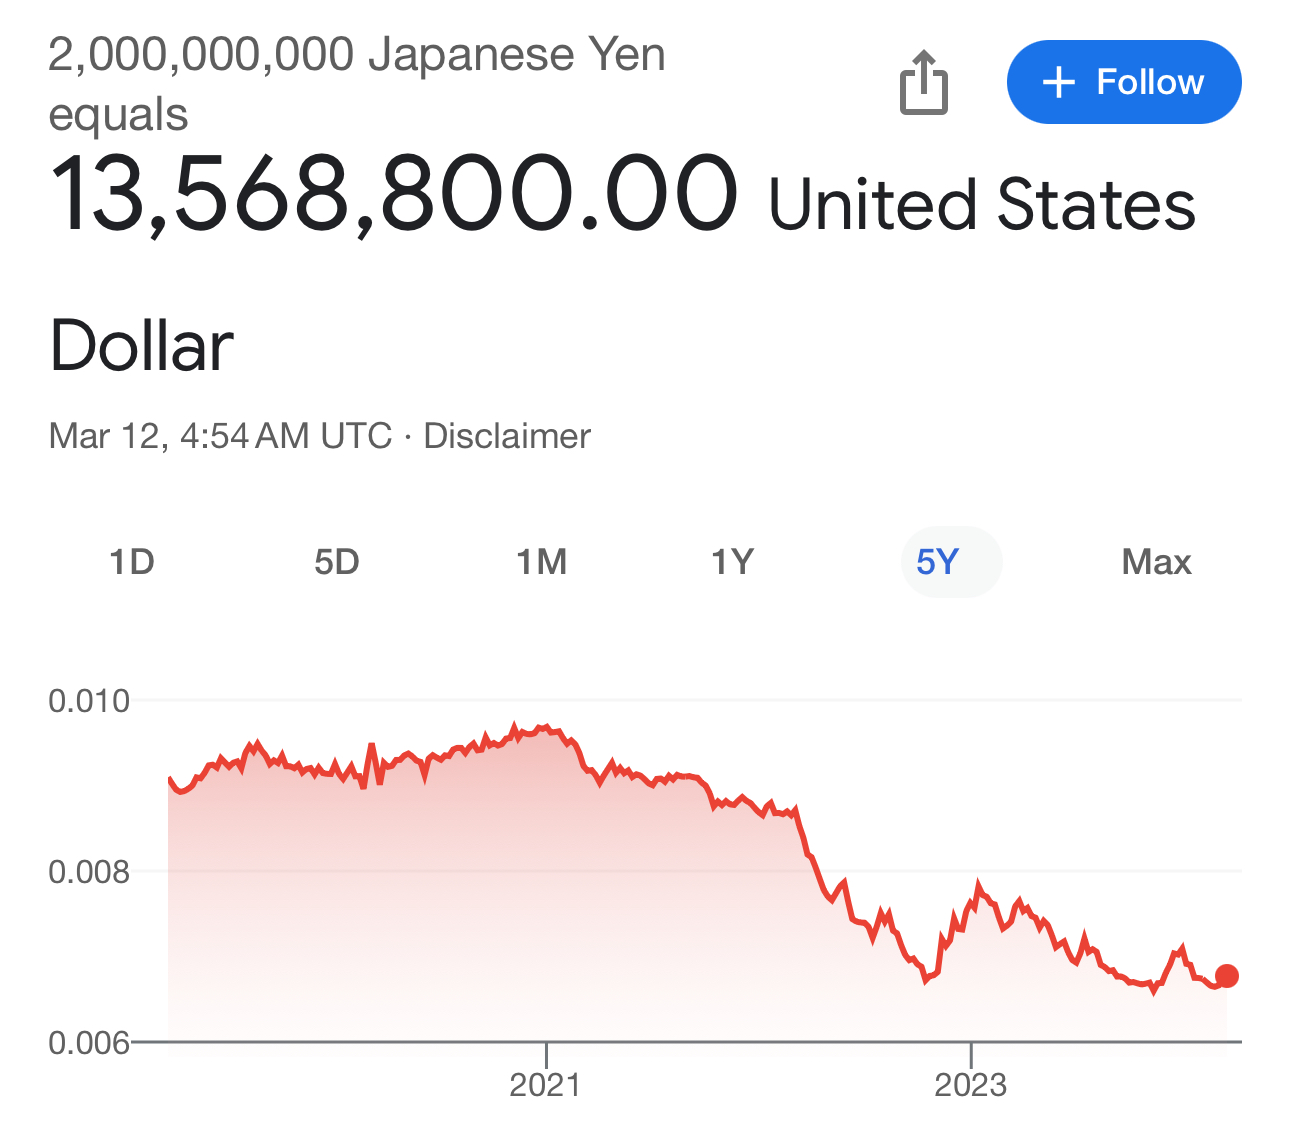The image size is (1290, 1128).
Task: Choose the 1Y time range
Action: click(732, 562)
